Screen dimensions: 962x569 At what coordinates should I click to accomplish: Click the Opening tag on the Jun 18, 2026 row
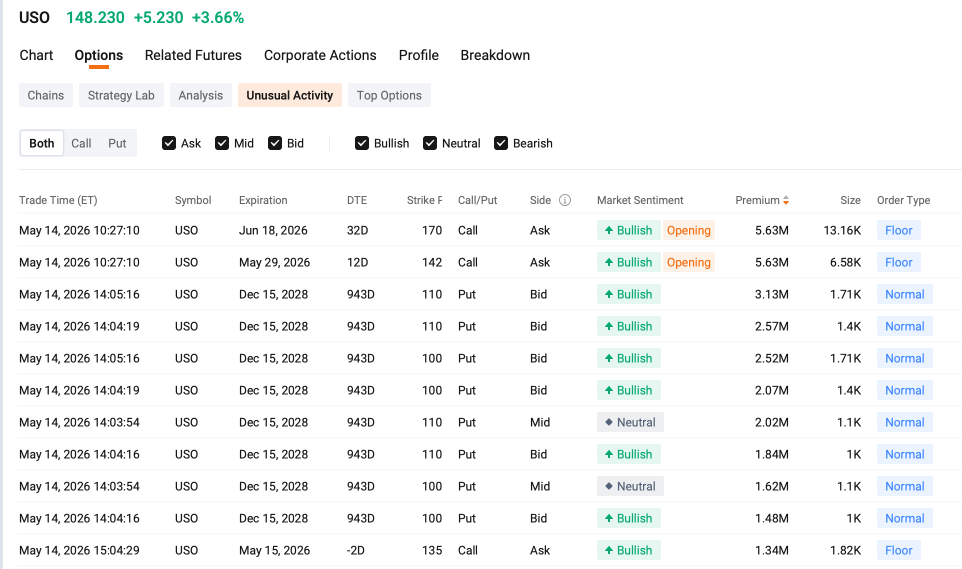pos(688,230)
